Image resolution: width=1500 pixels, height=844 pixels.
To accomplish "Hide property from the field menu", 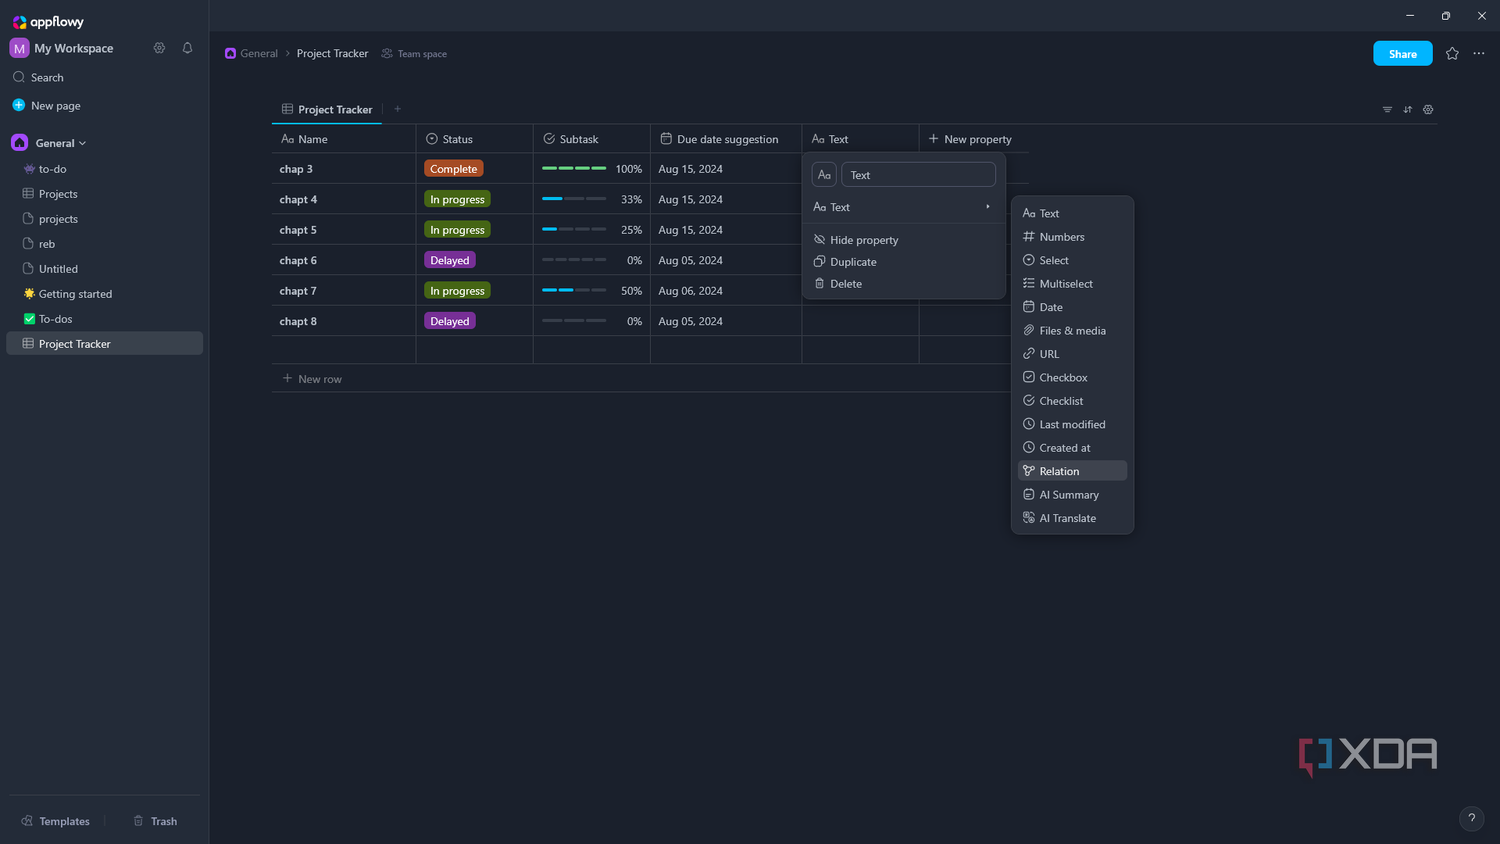I will coord(904,240).
